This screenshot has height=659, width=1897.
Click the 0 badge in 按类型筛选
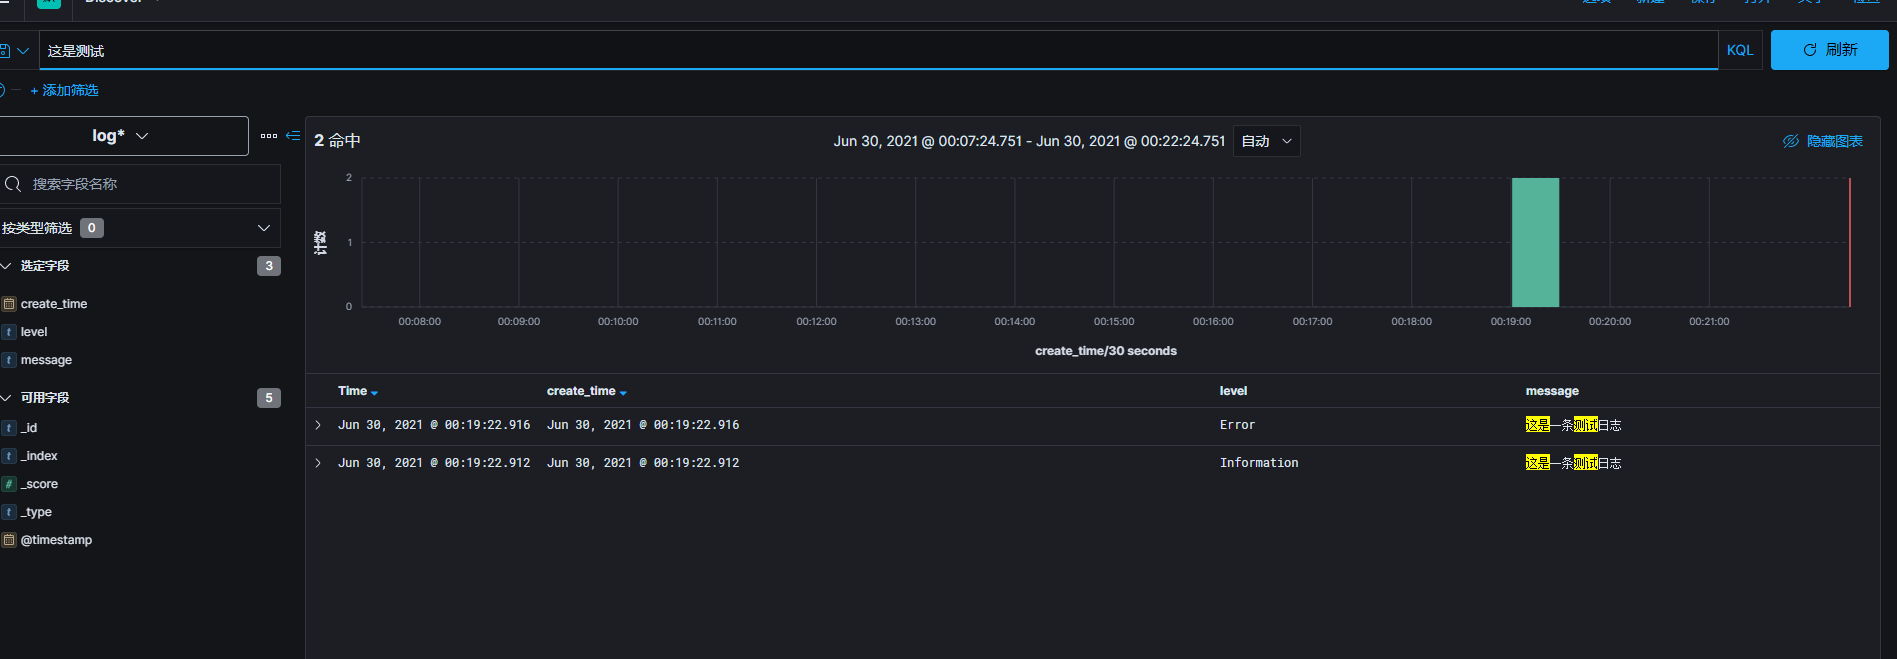click(92, 228)
